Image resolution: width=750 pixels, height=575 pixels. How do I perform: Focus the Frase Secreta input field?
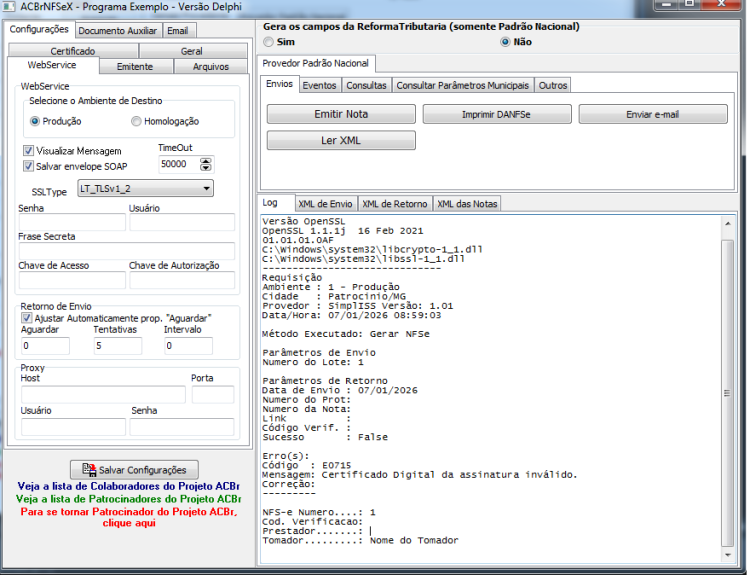[127, 251]
